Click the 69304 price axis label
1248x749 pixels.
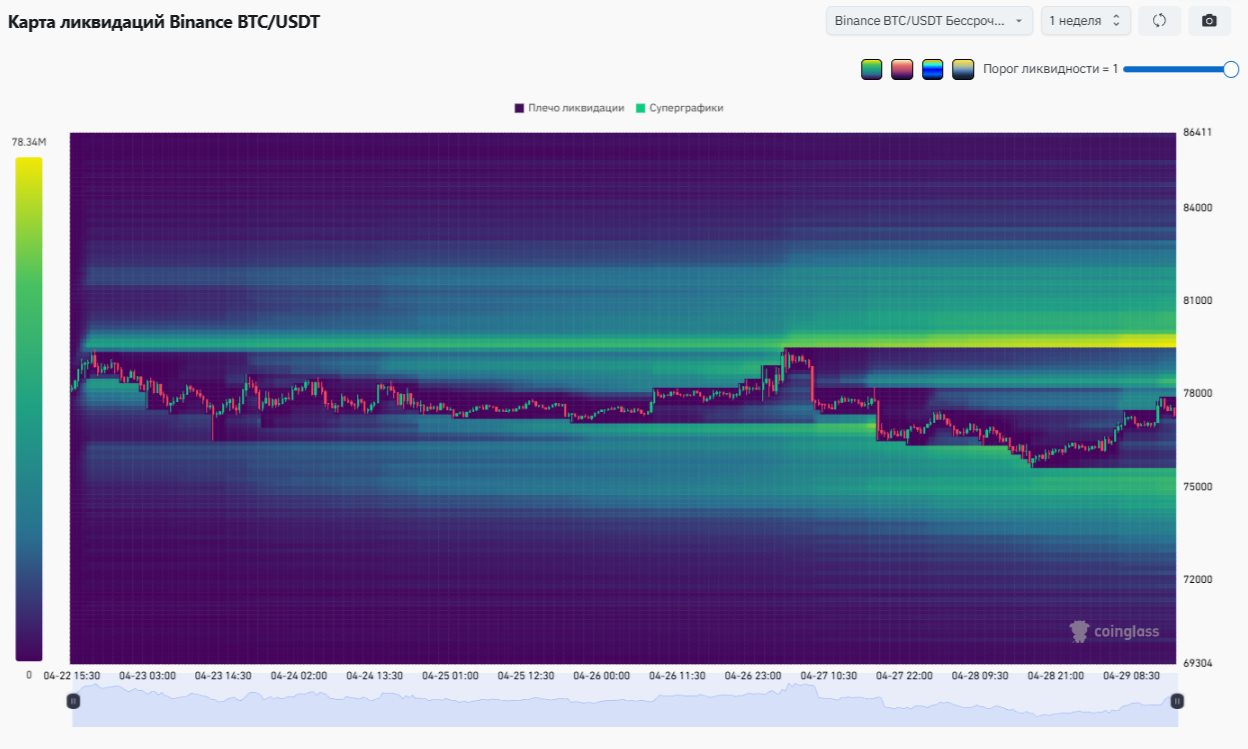pyautogui.click(x=1197, y=663)
